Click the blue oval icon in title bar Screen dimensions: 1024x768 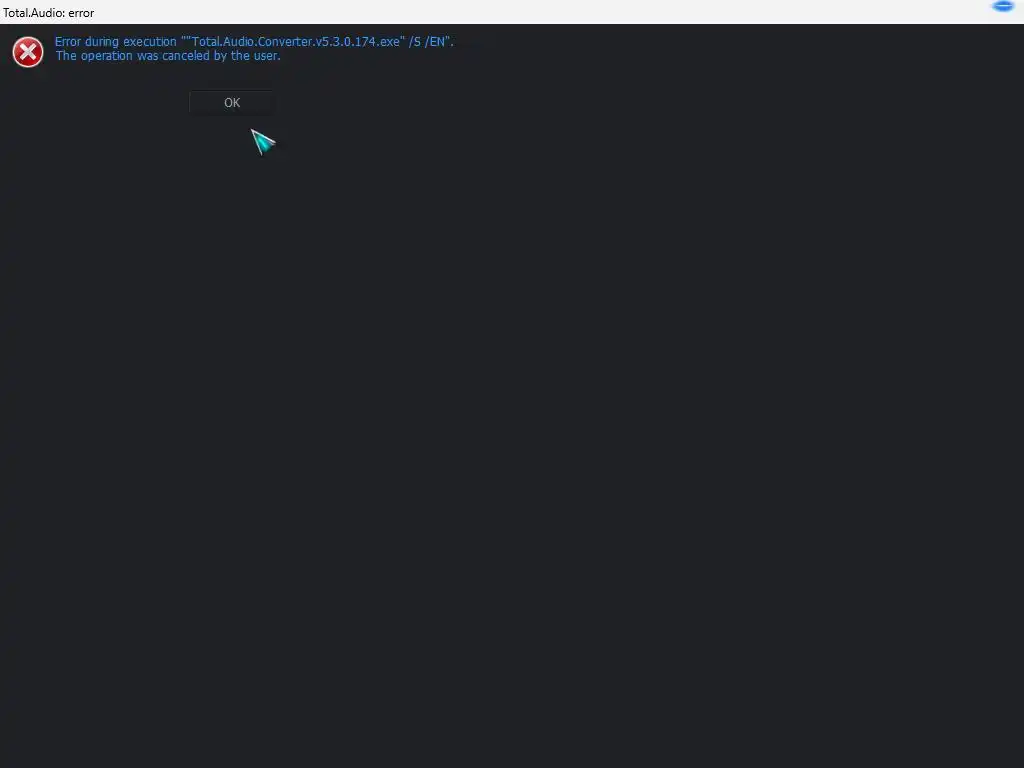[1003, 7]
